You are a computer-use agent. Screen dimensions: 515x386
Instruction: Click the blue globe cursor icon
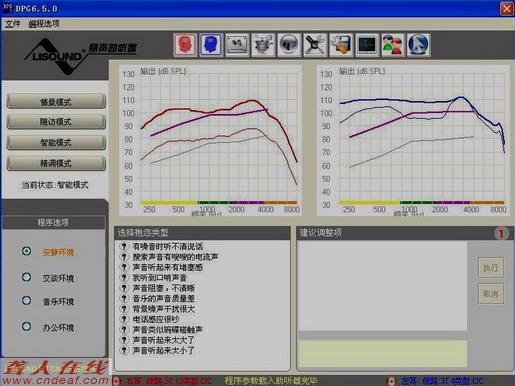tap(418, 45)
